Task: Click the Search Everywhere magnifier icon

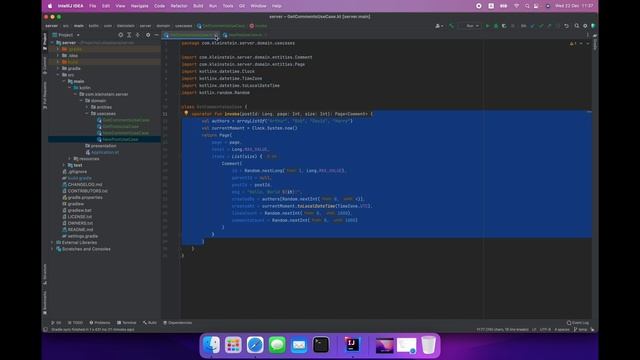Action: tap(577, 26)
